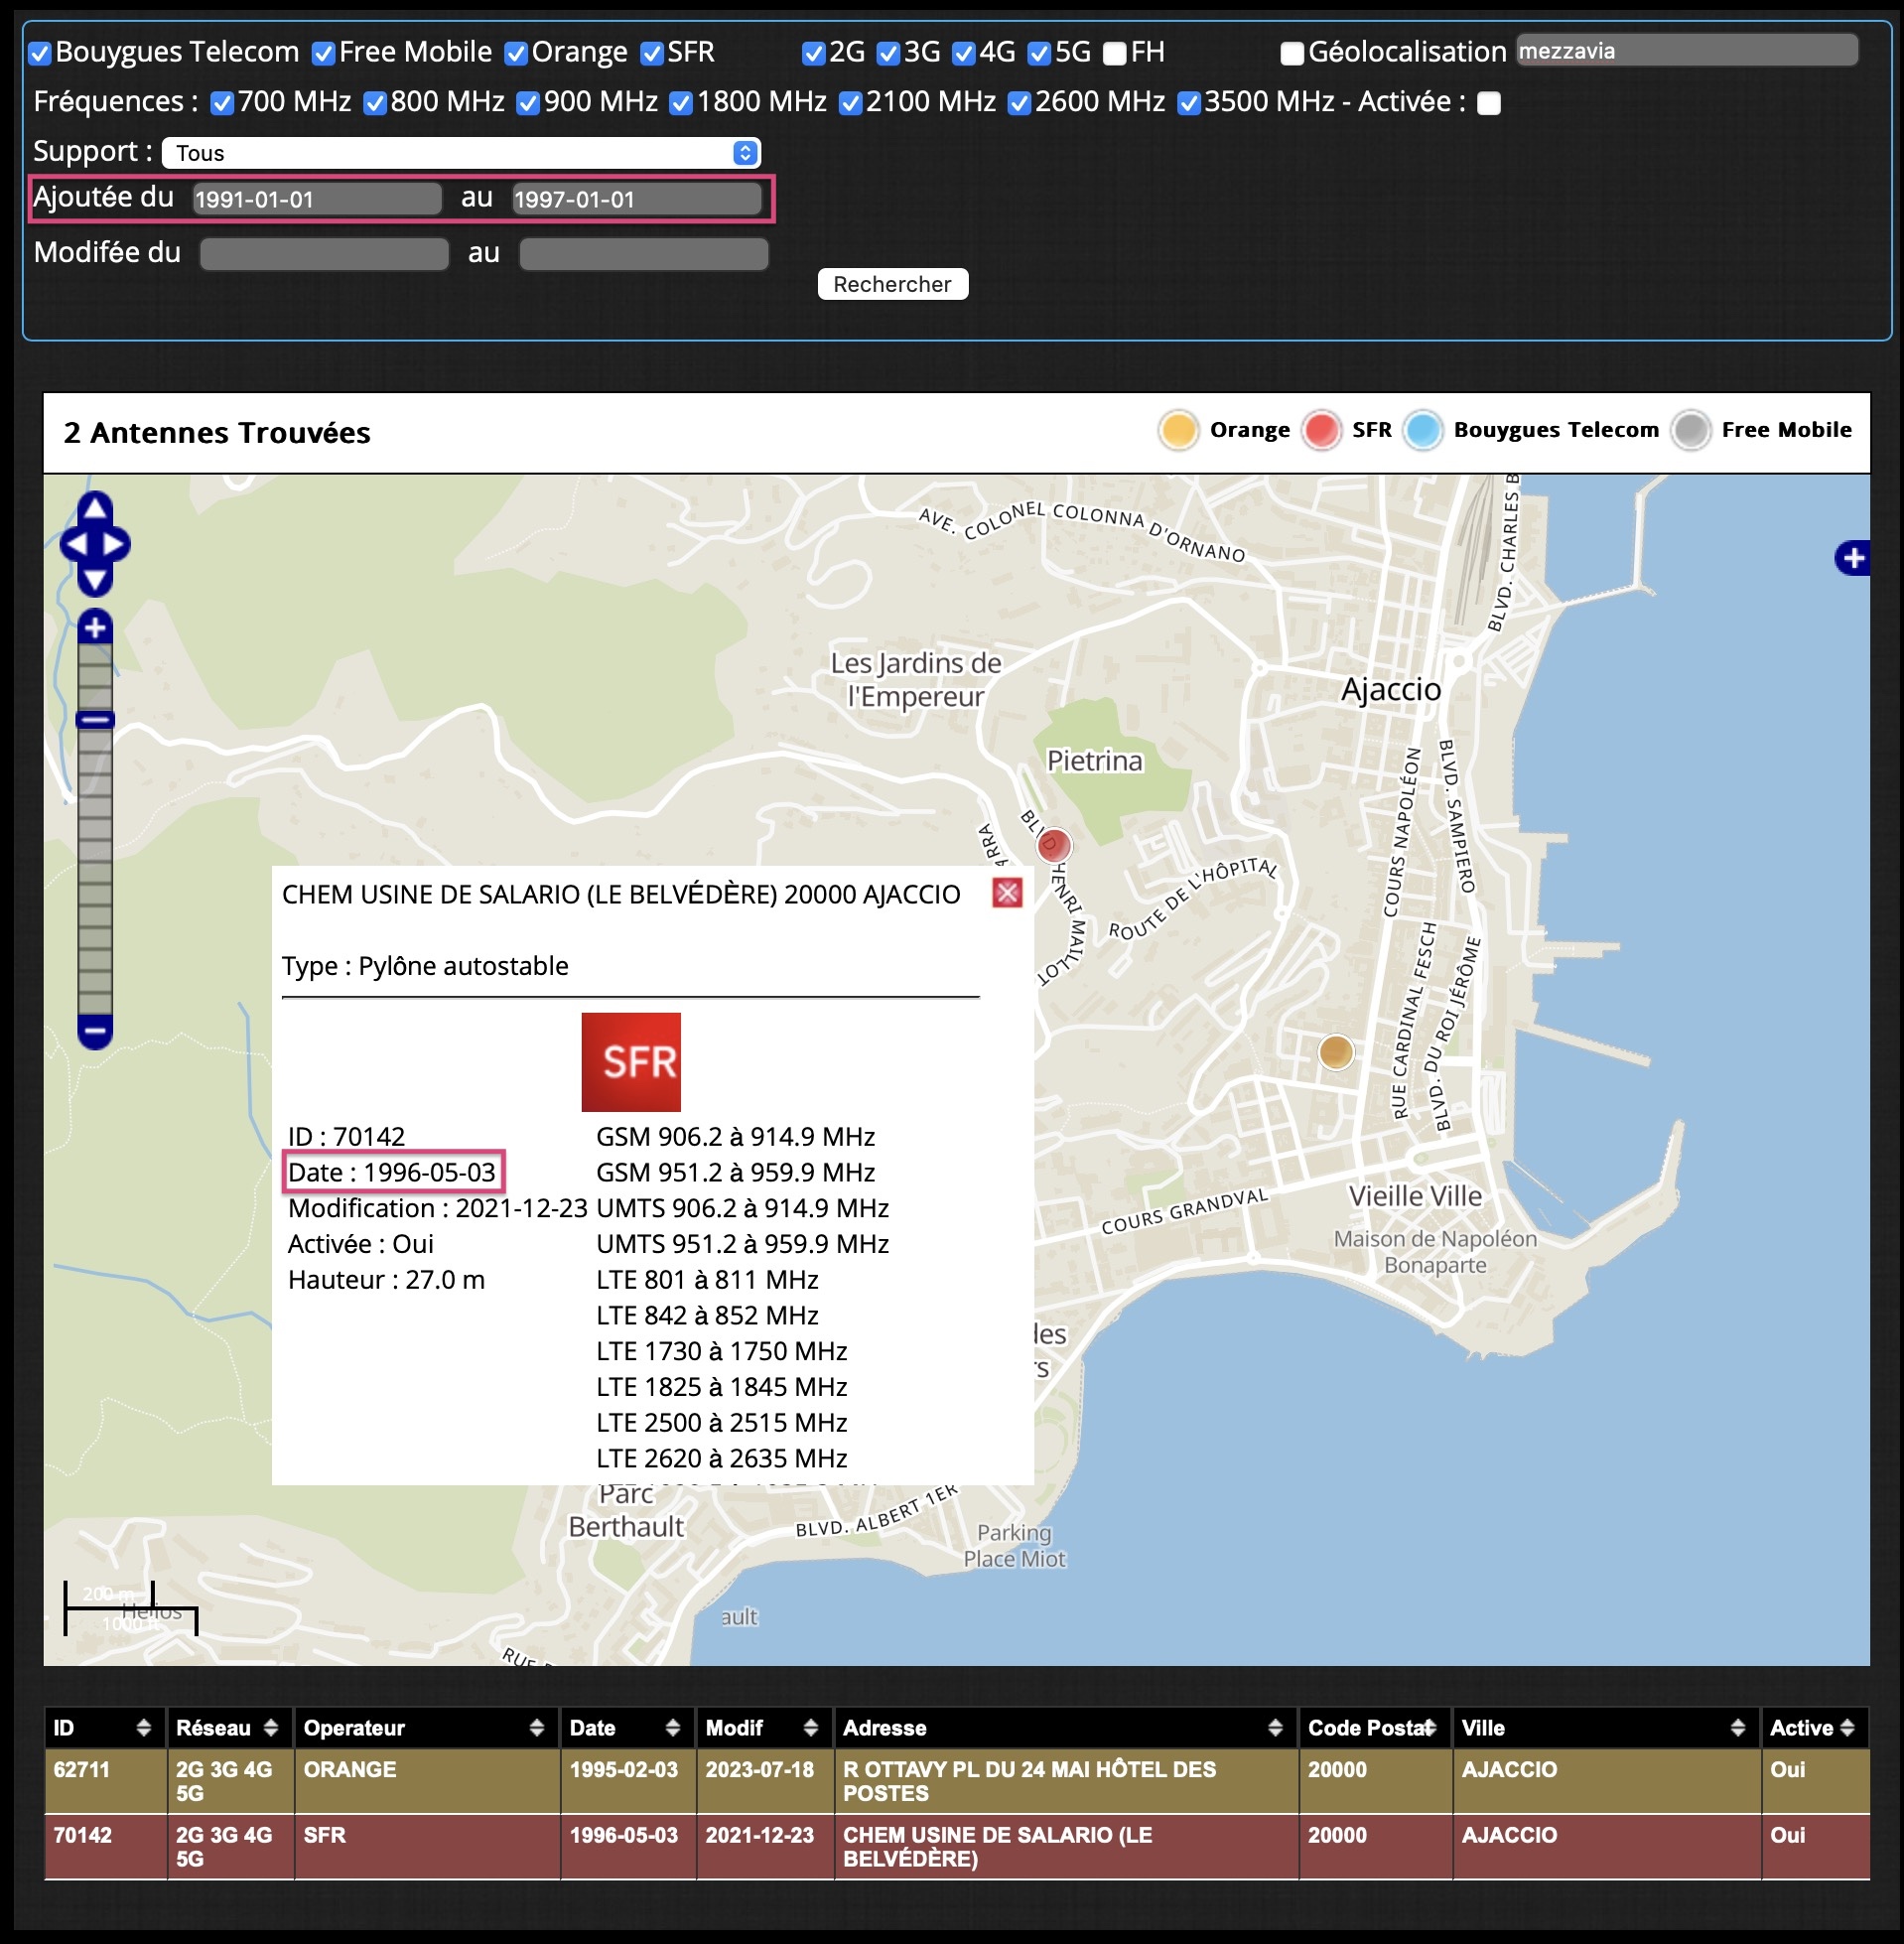1904x1944 pixels.
Task: Enable the FH checkbox
Action: tap(1115, 54)
